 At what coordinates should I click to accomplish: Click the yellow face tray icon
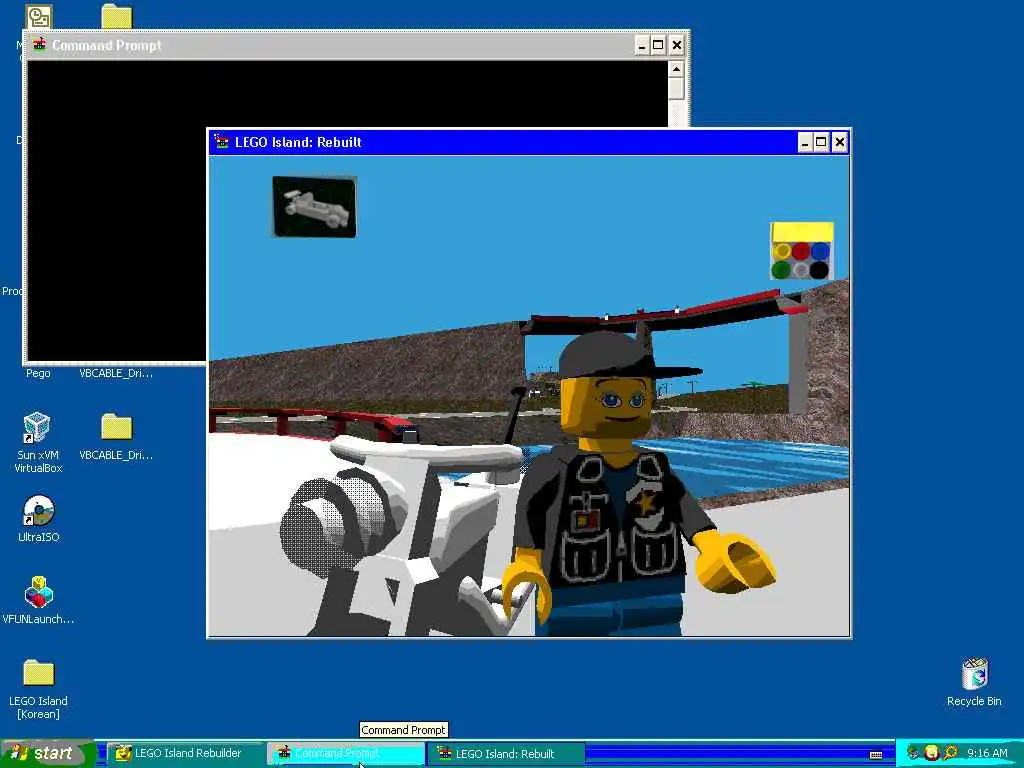tap(931, 753)
